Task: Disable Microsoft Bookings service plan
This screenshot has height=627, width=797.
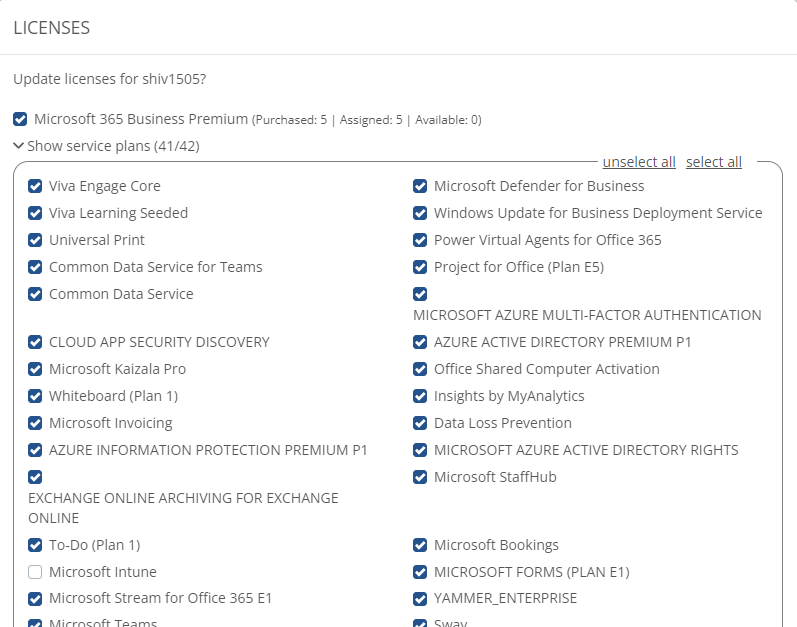Action: 420,545
